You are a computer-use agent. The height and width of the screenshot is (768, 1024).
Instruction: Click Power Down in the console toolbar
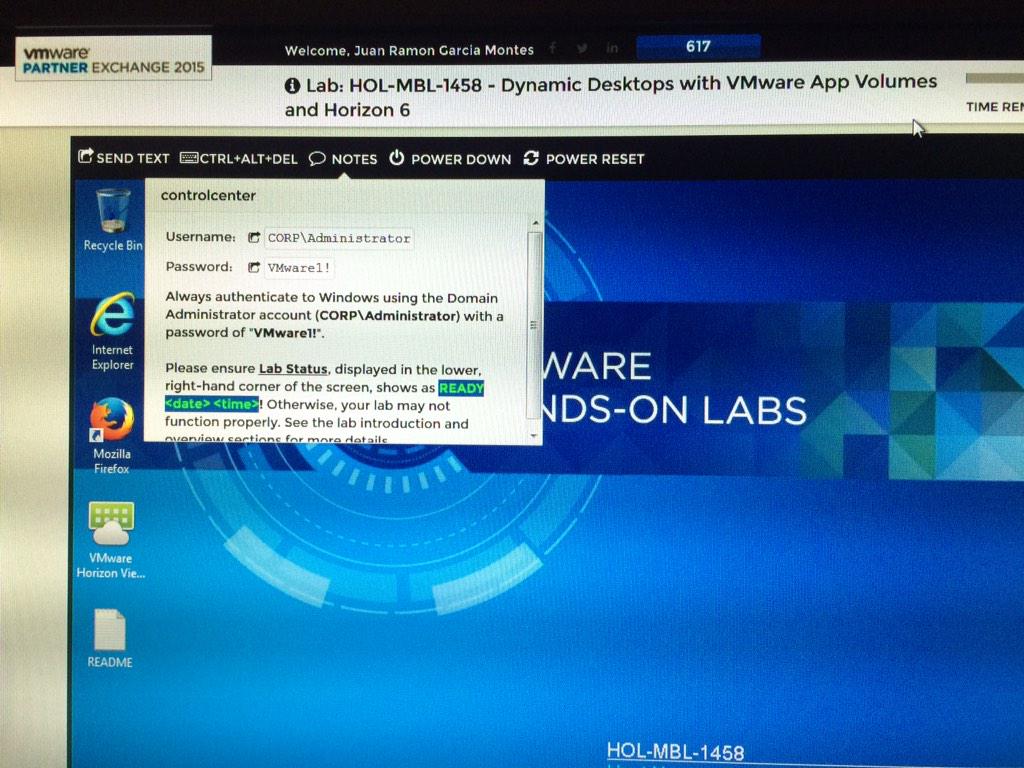(451, 159)
